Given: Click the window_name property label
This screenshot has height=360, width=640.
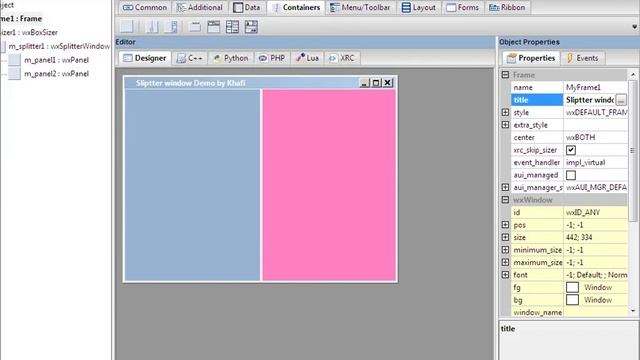Looking at the screenshot, I should tap(538, 312).
